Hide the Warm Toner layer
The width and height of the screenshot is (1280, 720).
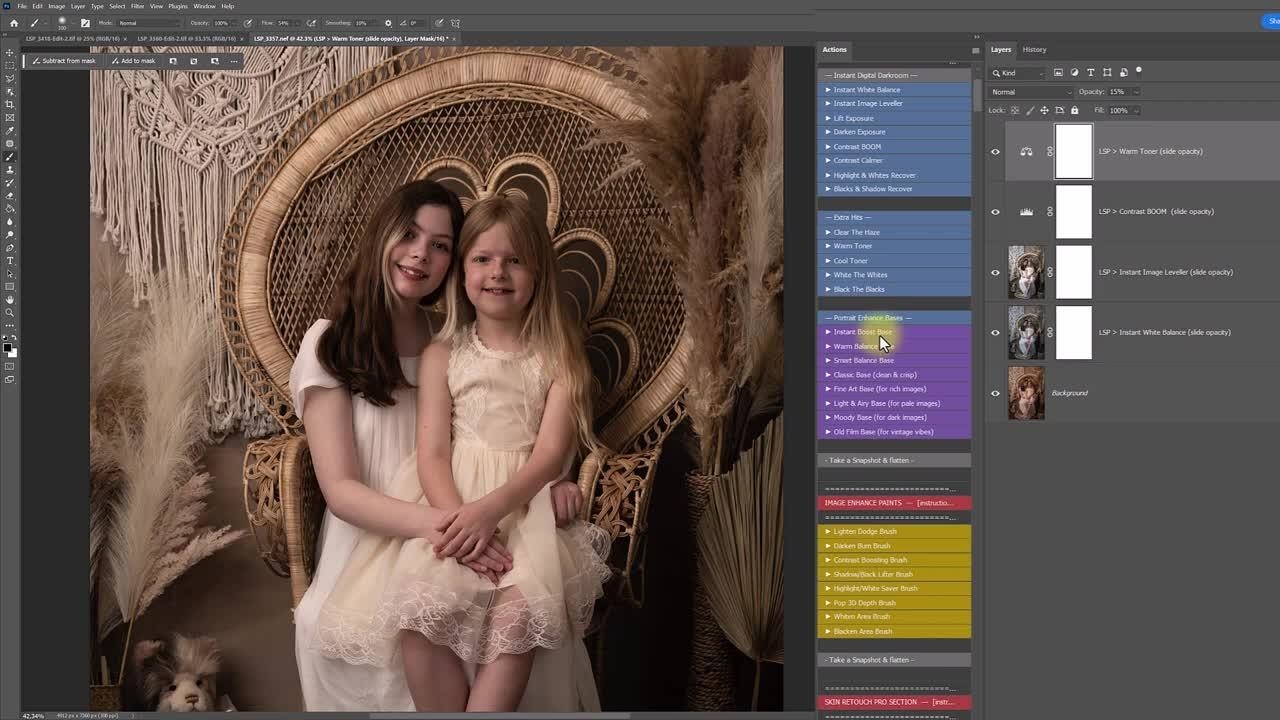pos(995,152)
